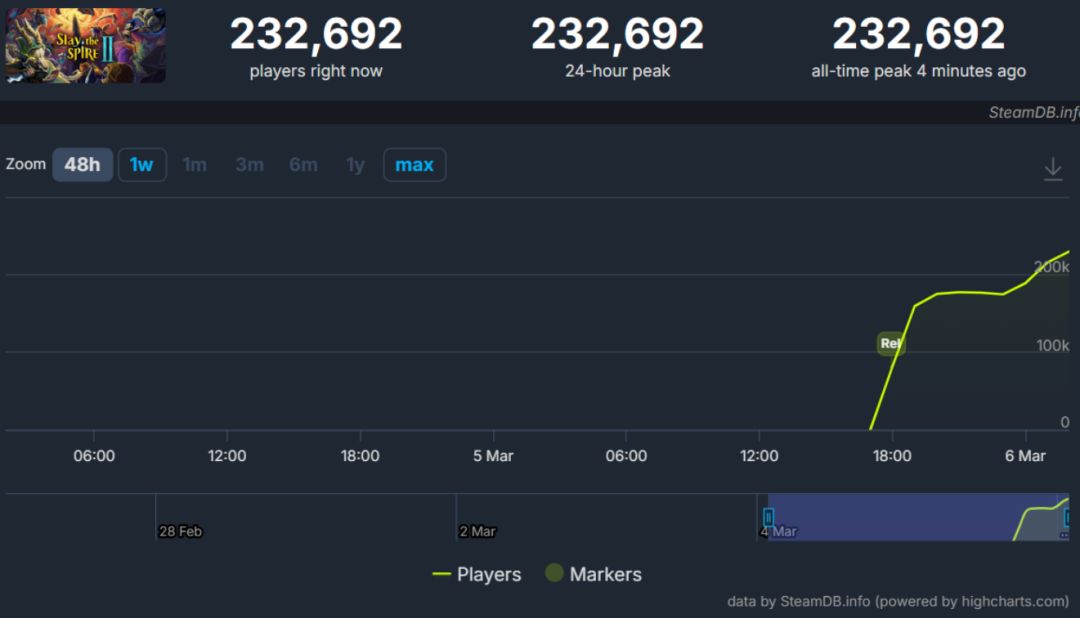Screen dimensions: 1080x618
Task: Click the 2 Mar navigator label
Action: click(477, 531)
